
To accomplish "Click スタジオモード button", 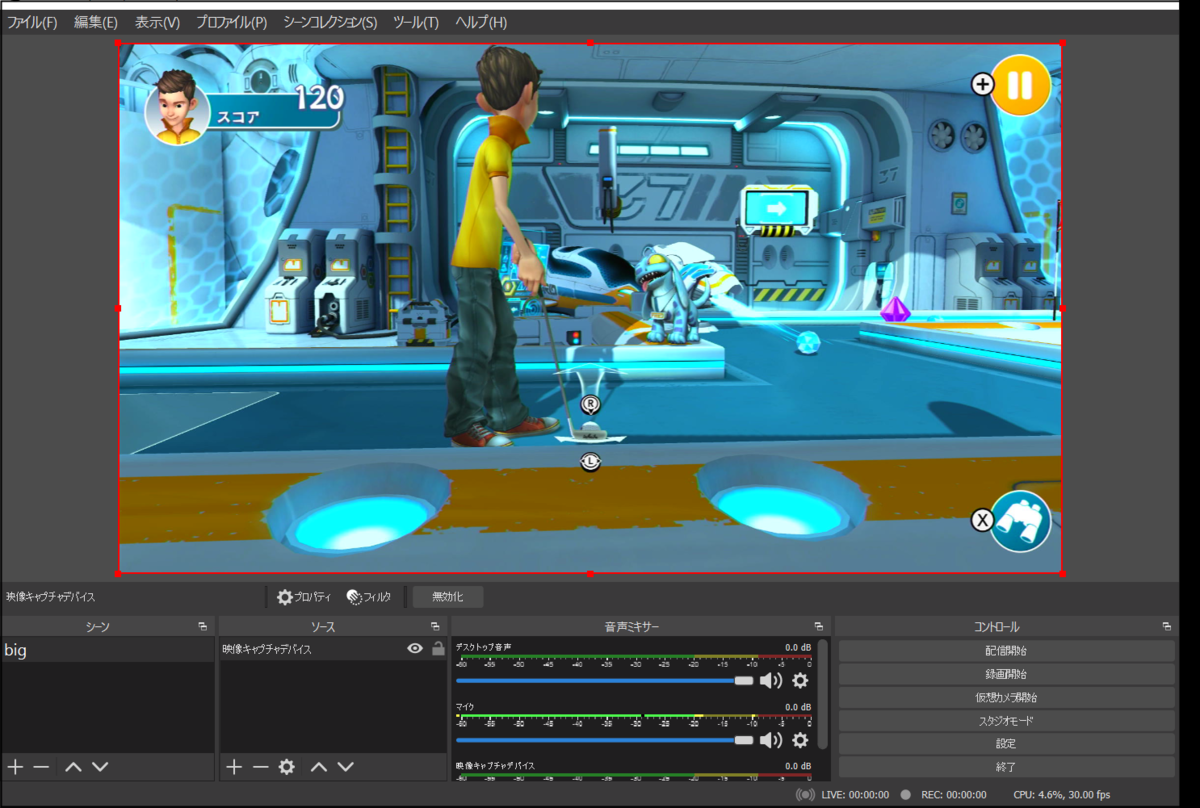I will click(1007, 720).
